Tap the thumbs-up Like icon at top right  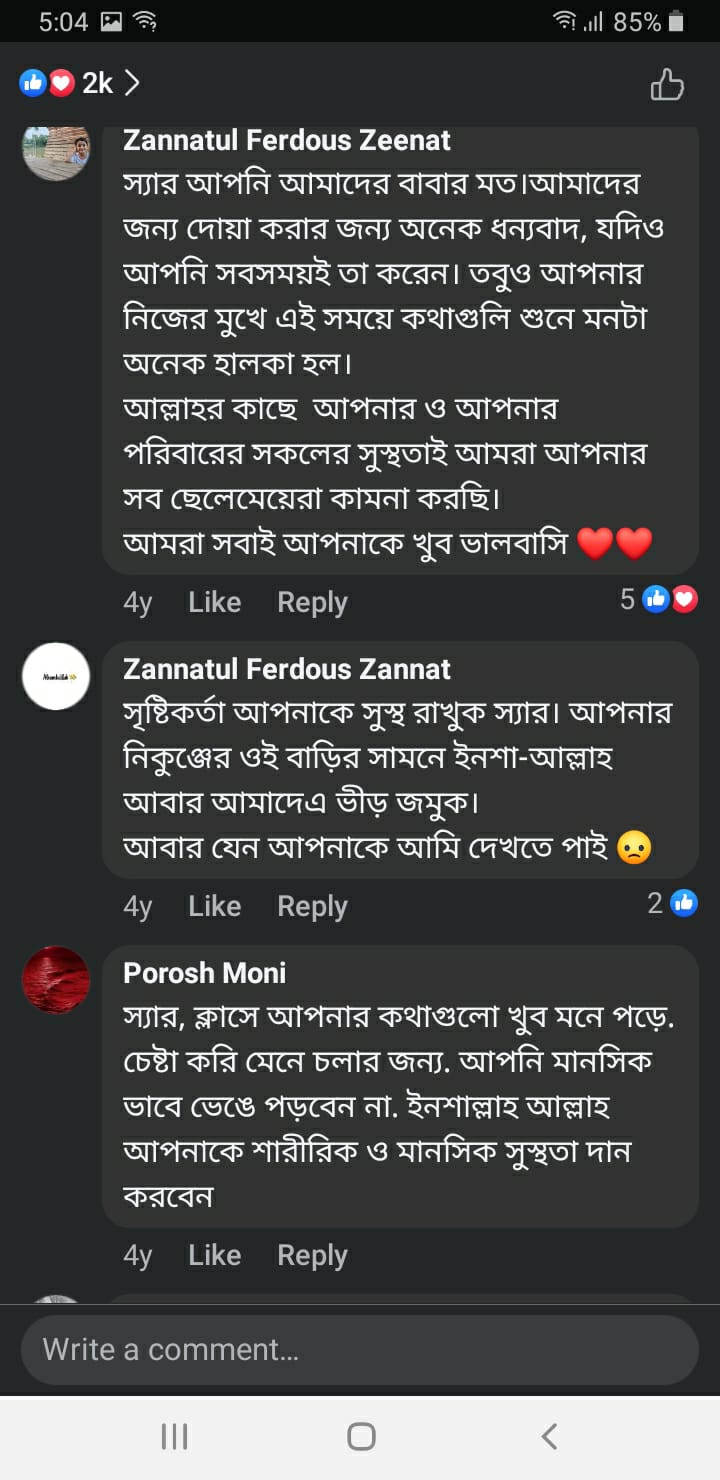667,85
